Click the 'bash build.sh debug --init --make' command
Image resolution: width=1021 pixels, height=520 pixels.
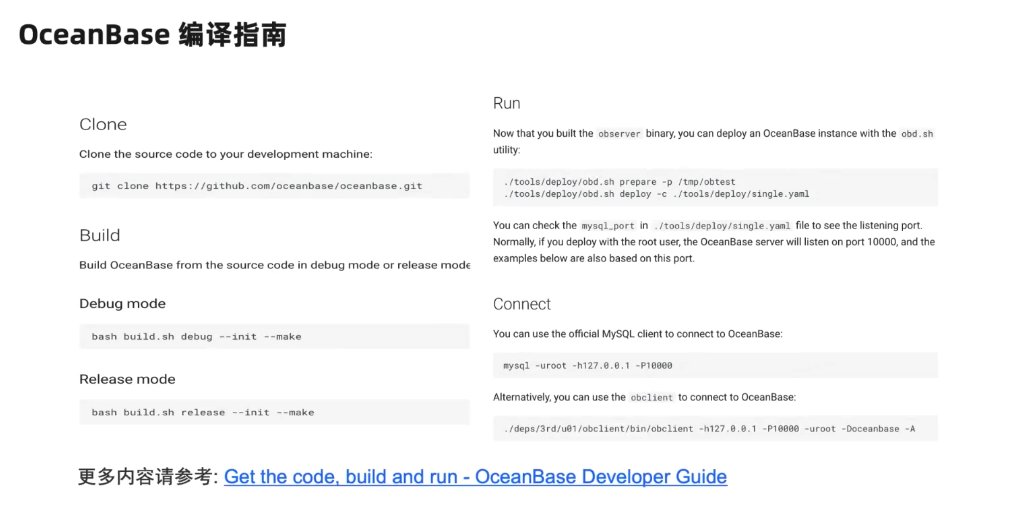pyautogui.click(x=196, y=336)
